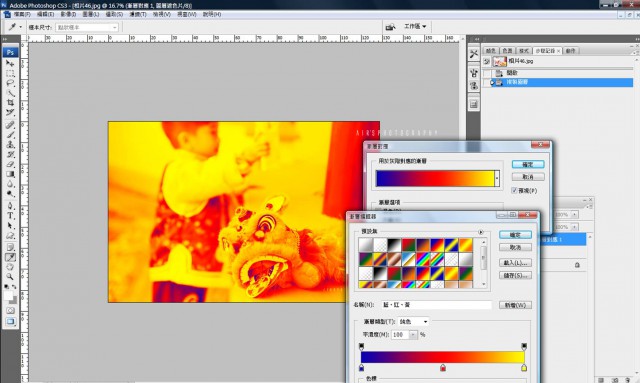Toggle Quick Mask mode in the toolbox

[x=10, y=310]
